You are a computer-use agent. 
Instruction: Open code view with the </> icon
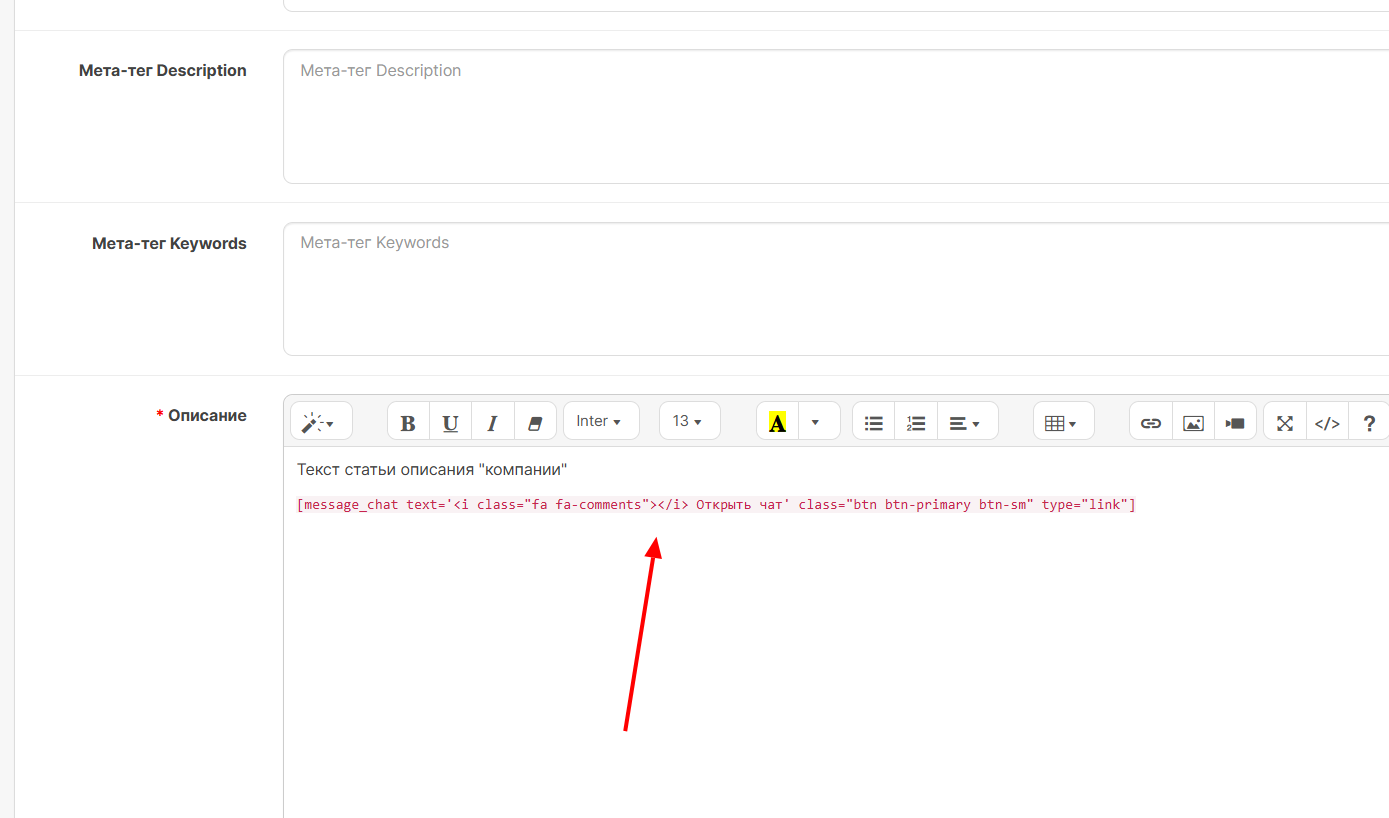tap(1327, 422)
